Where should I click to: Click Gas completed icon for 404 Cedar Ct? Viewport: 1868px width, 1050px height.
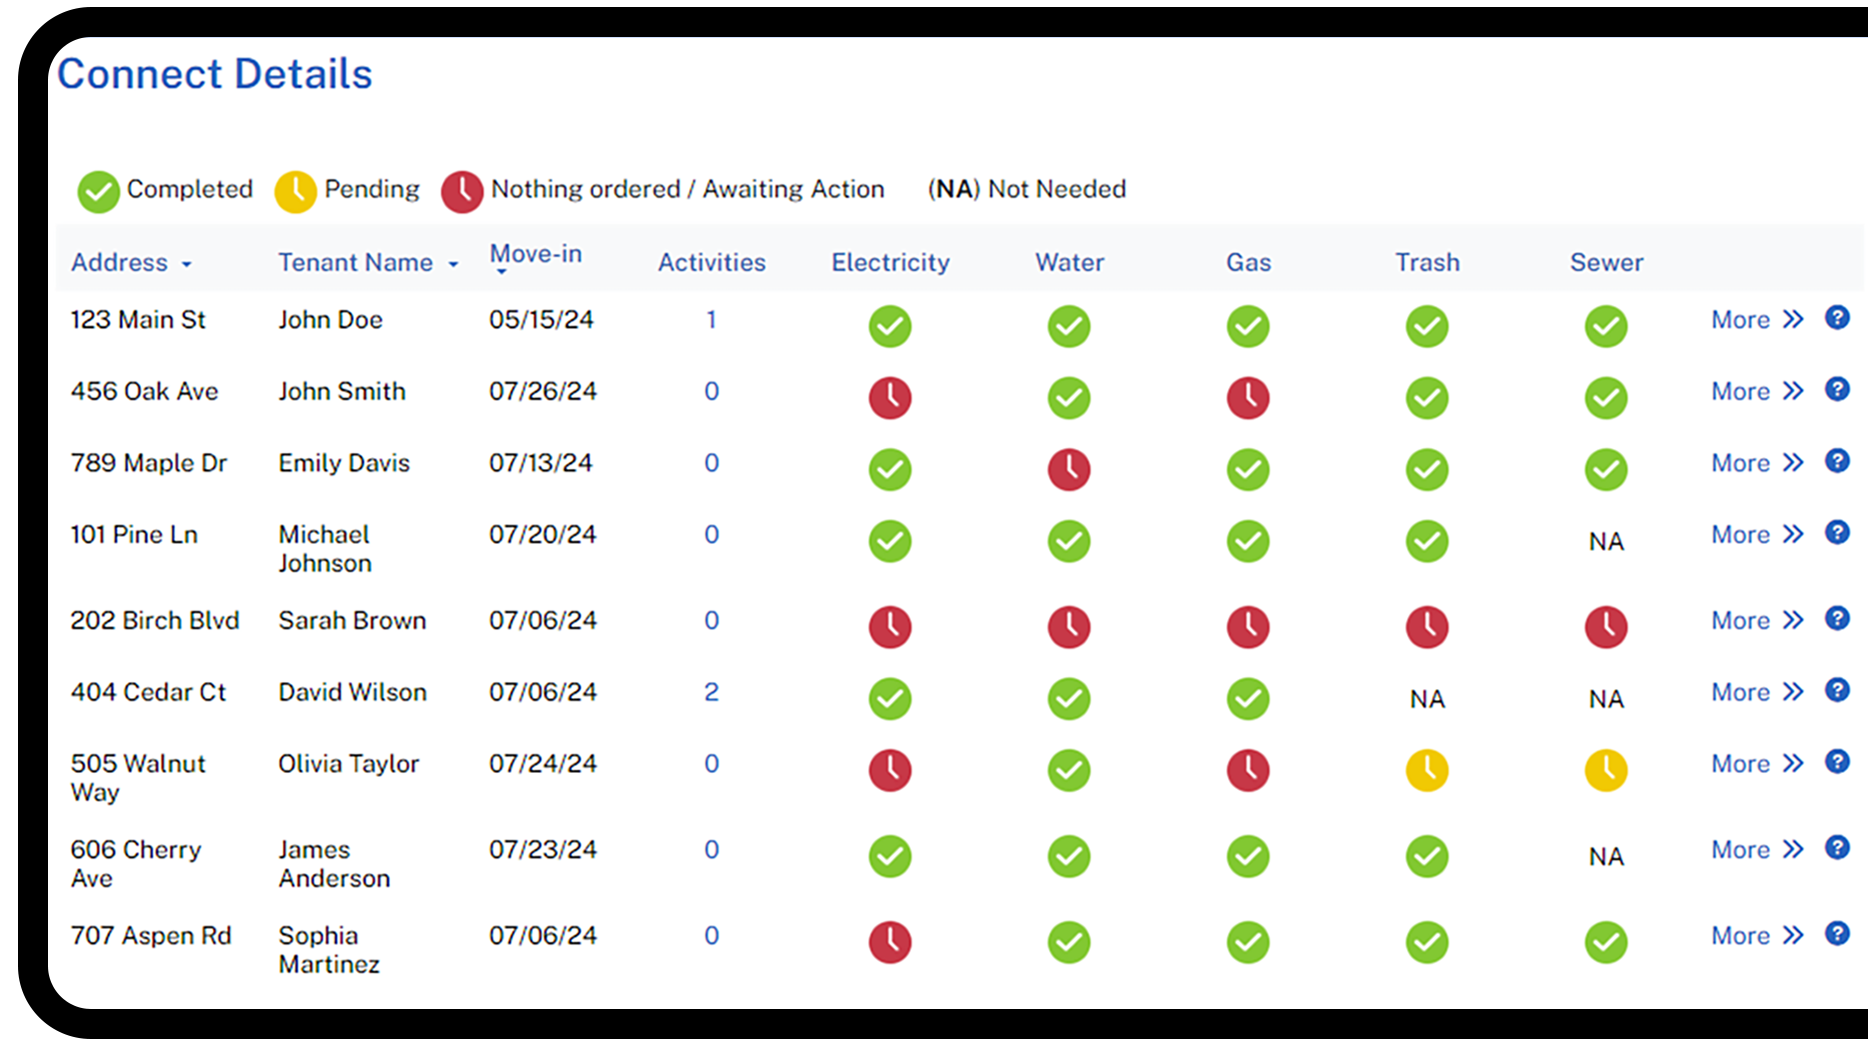[x=1248, y=699]
